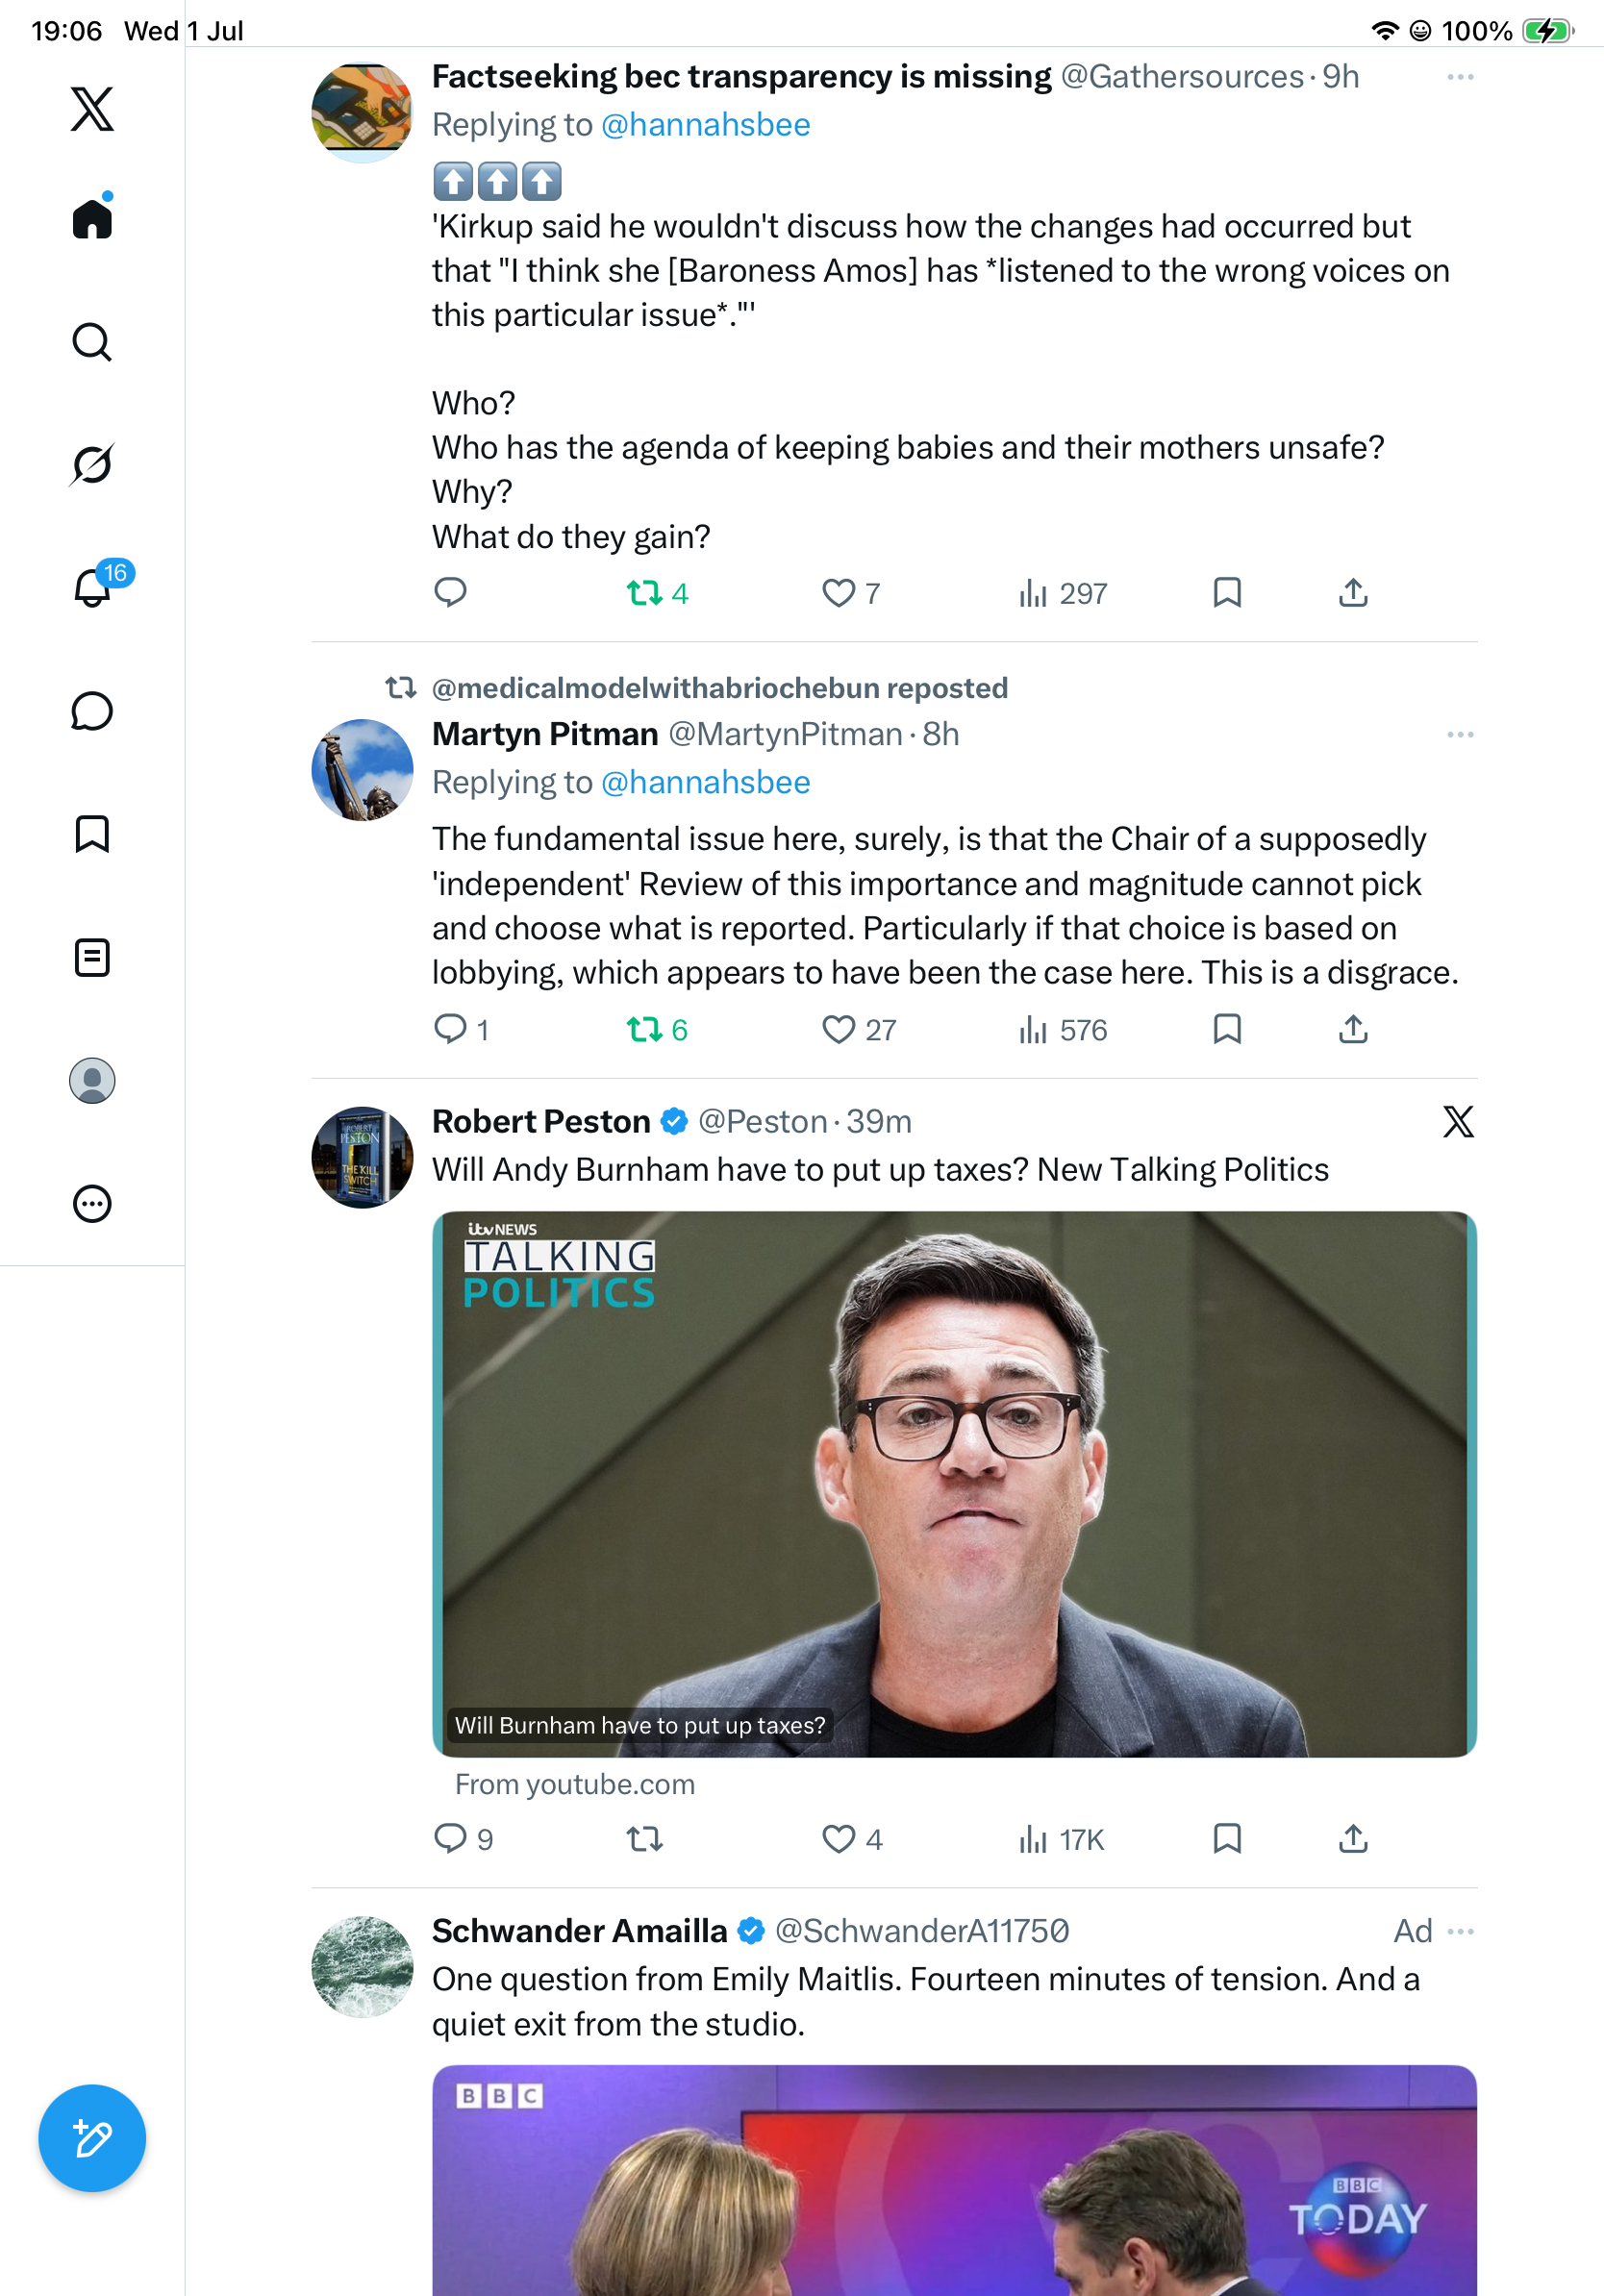Undo repost on Factseeking's reply
The height and width of the screenshot is (2296, 1604).
click(645, 593)
